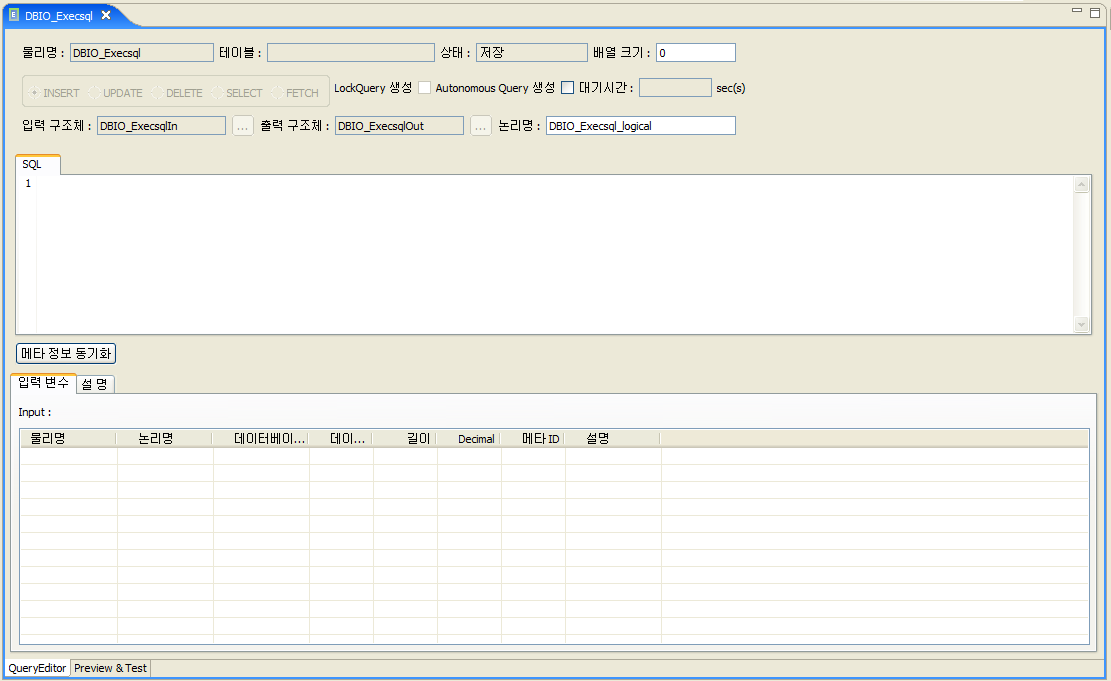Click the SQL editor scroll-down arrow

coord(1082,324)
